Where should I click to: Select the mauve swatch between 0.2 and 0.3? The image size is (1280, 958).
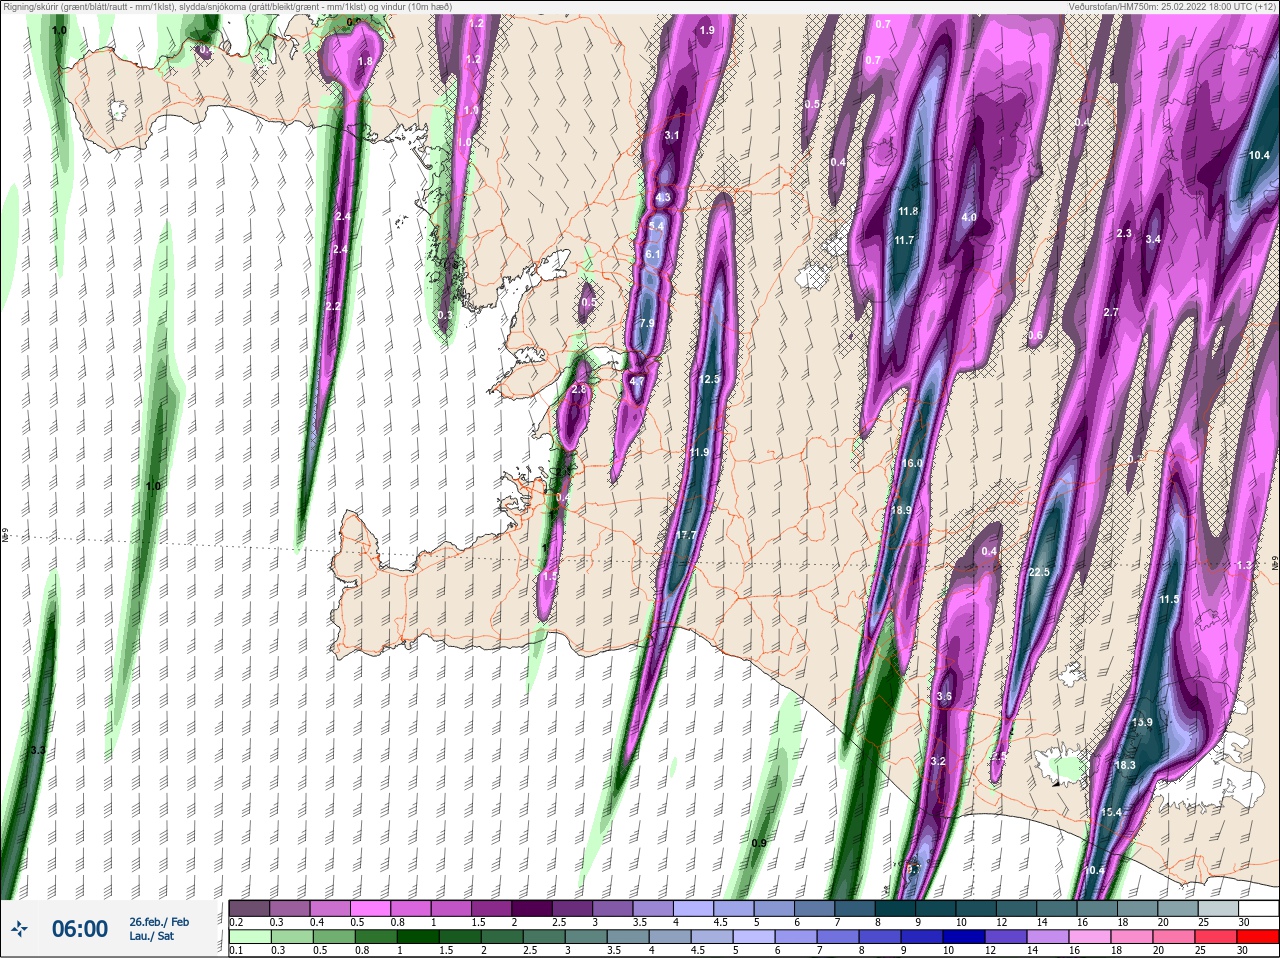(x=250, y=908)
